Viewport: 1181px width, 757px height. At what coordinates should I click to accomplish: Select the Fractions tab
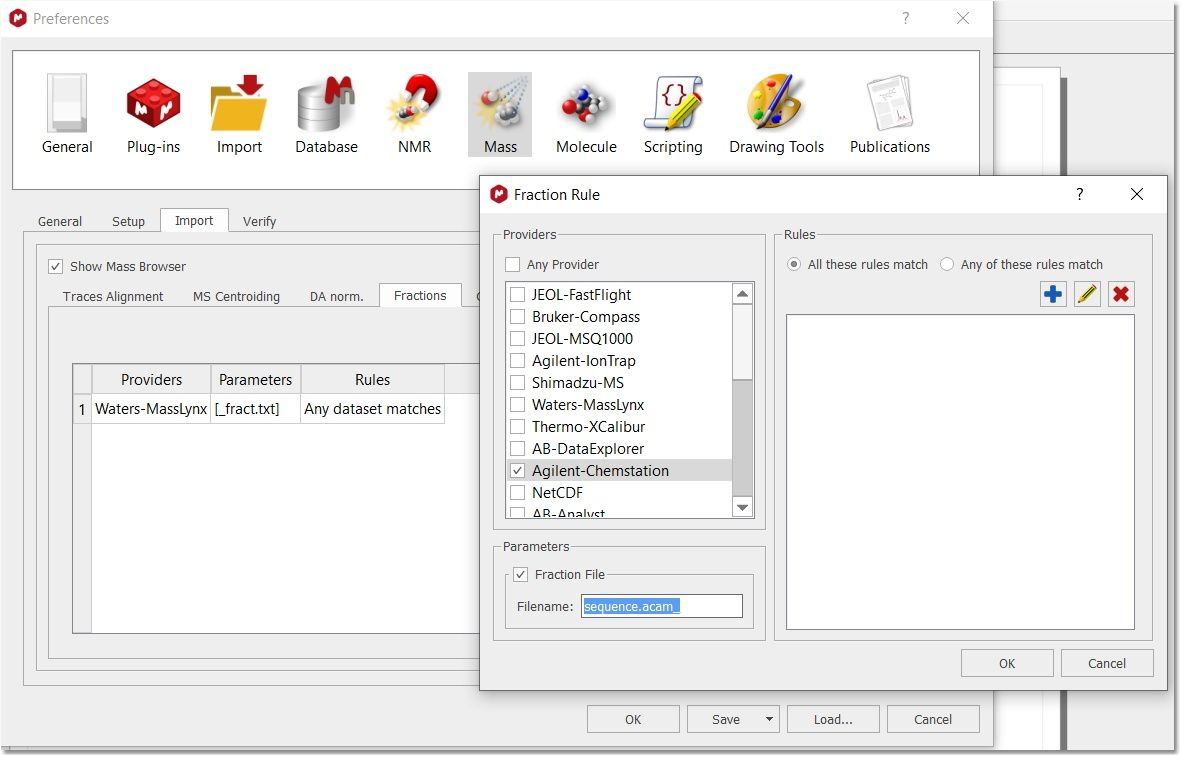pos(420,295)
